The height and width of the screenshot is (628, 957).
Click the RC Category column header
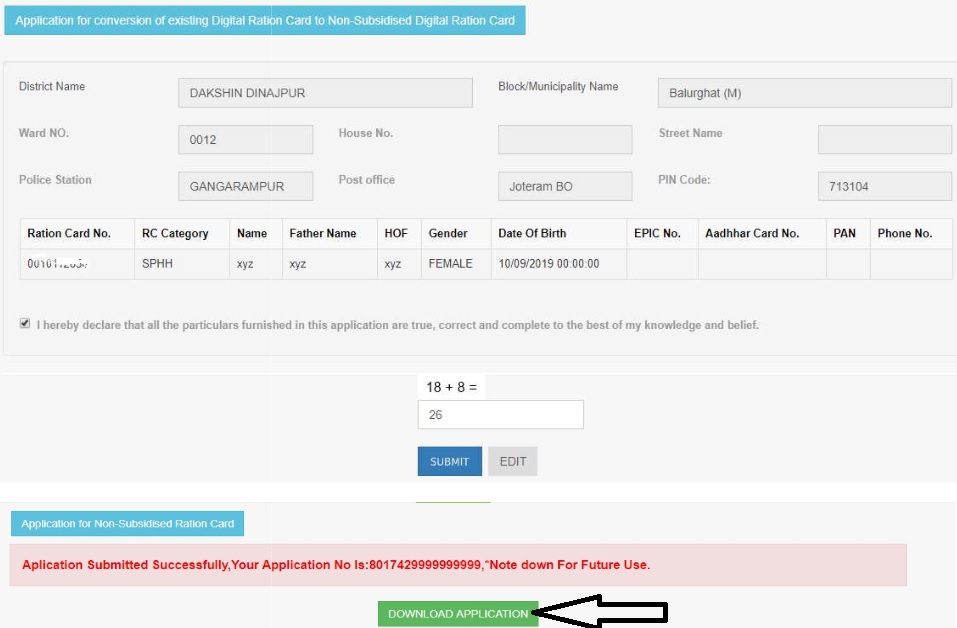(175, 233)
